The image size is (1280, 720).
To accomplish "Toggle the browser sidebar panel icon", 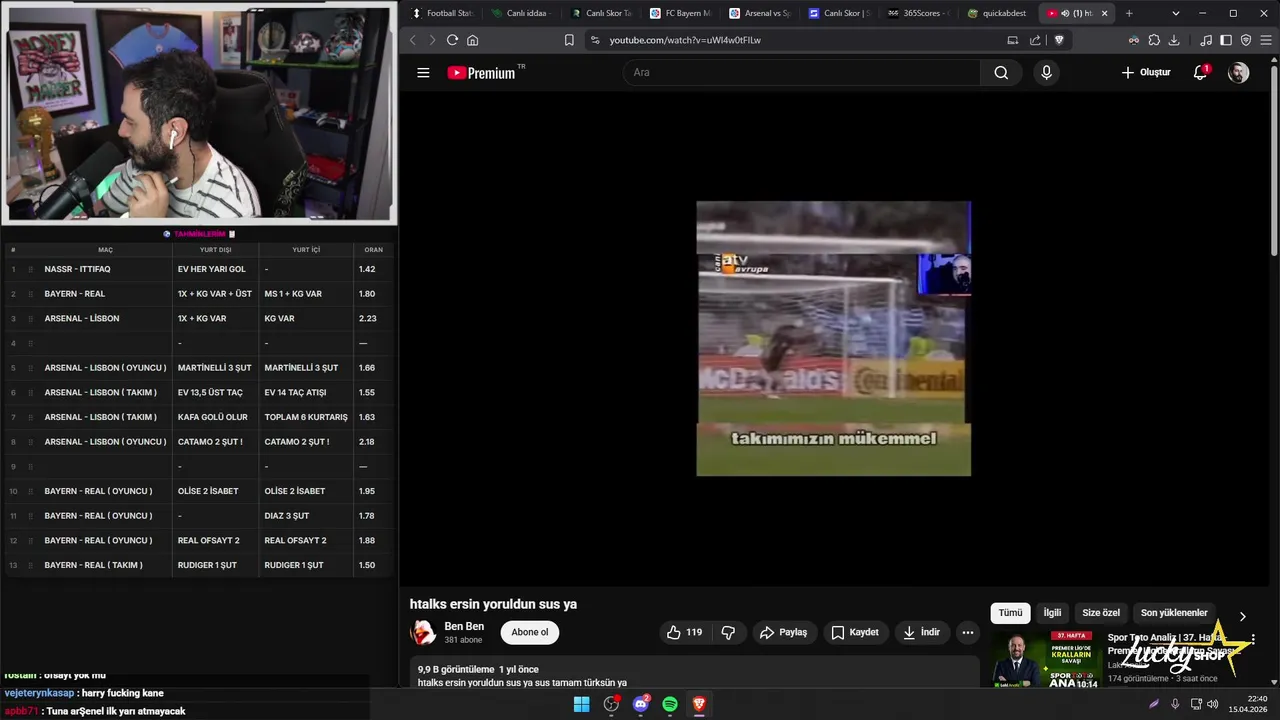I will click(x=1226, y=40).
